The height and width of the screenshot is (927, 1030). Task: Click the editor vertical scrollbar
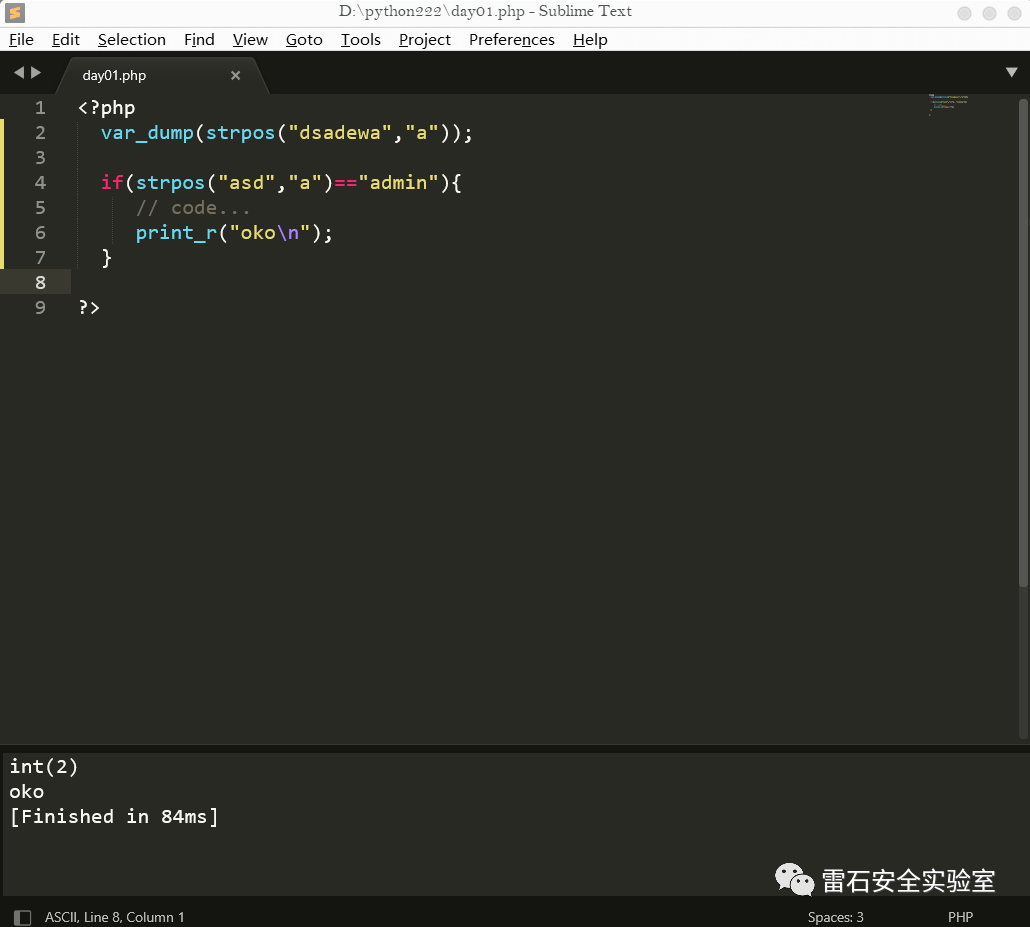1022,340
